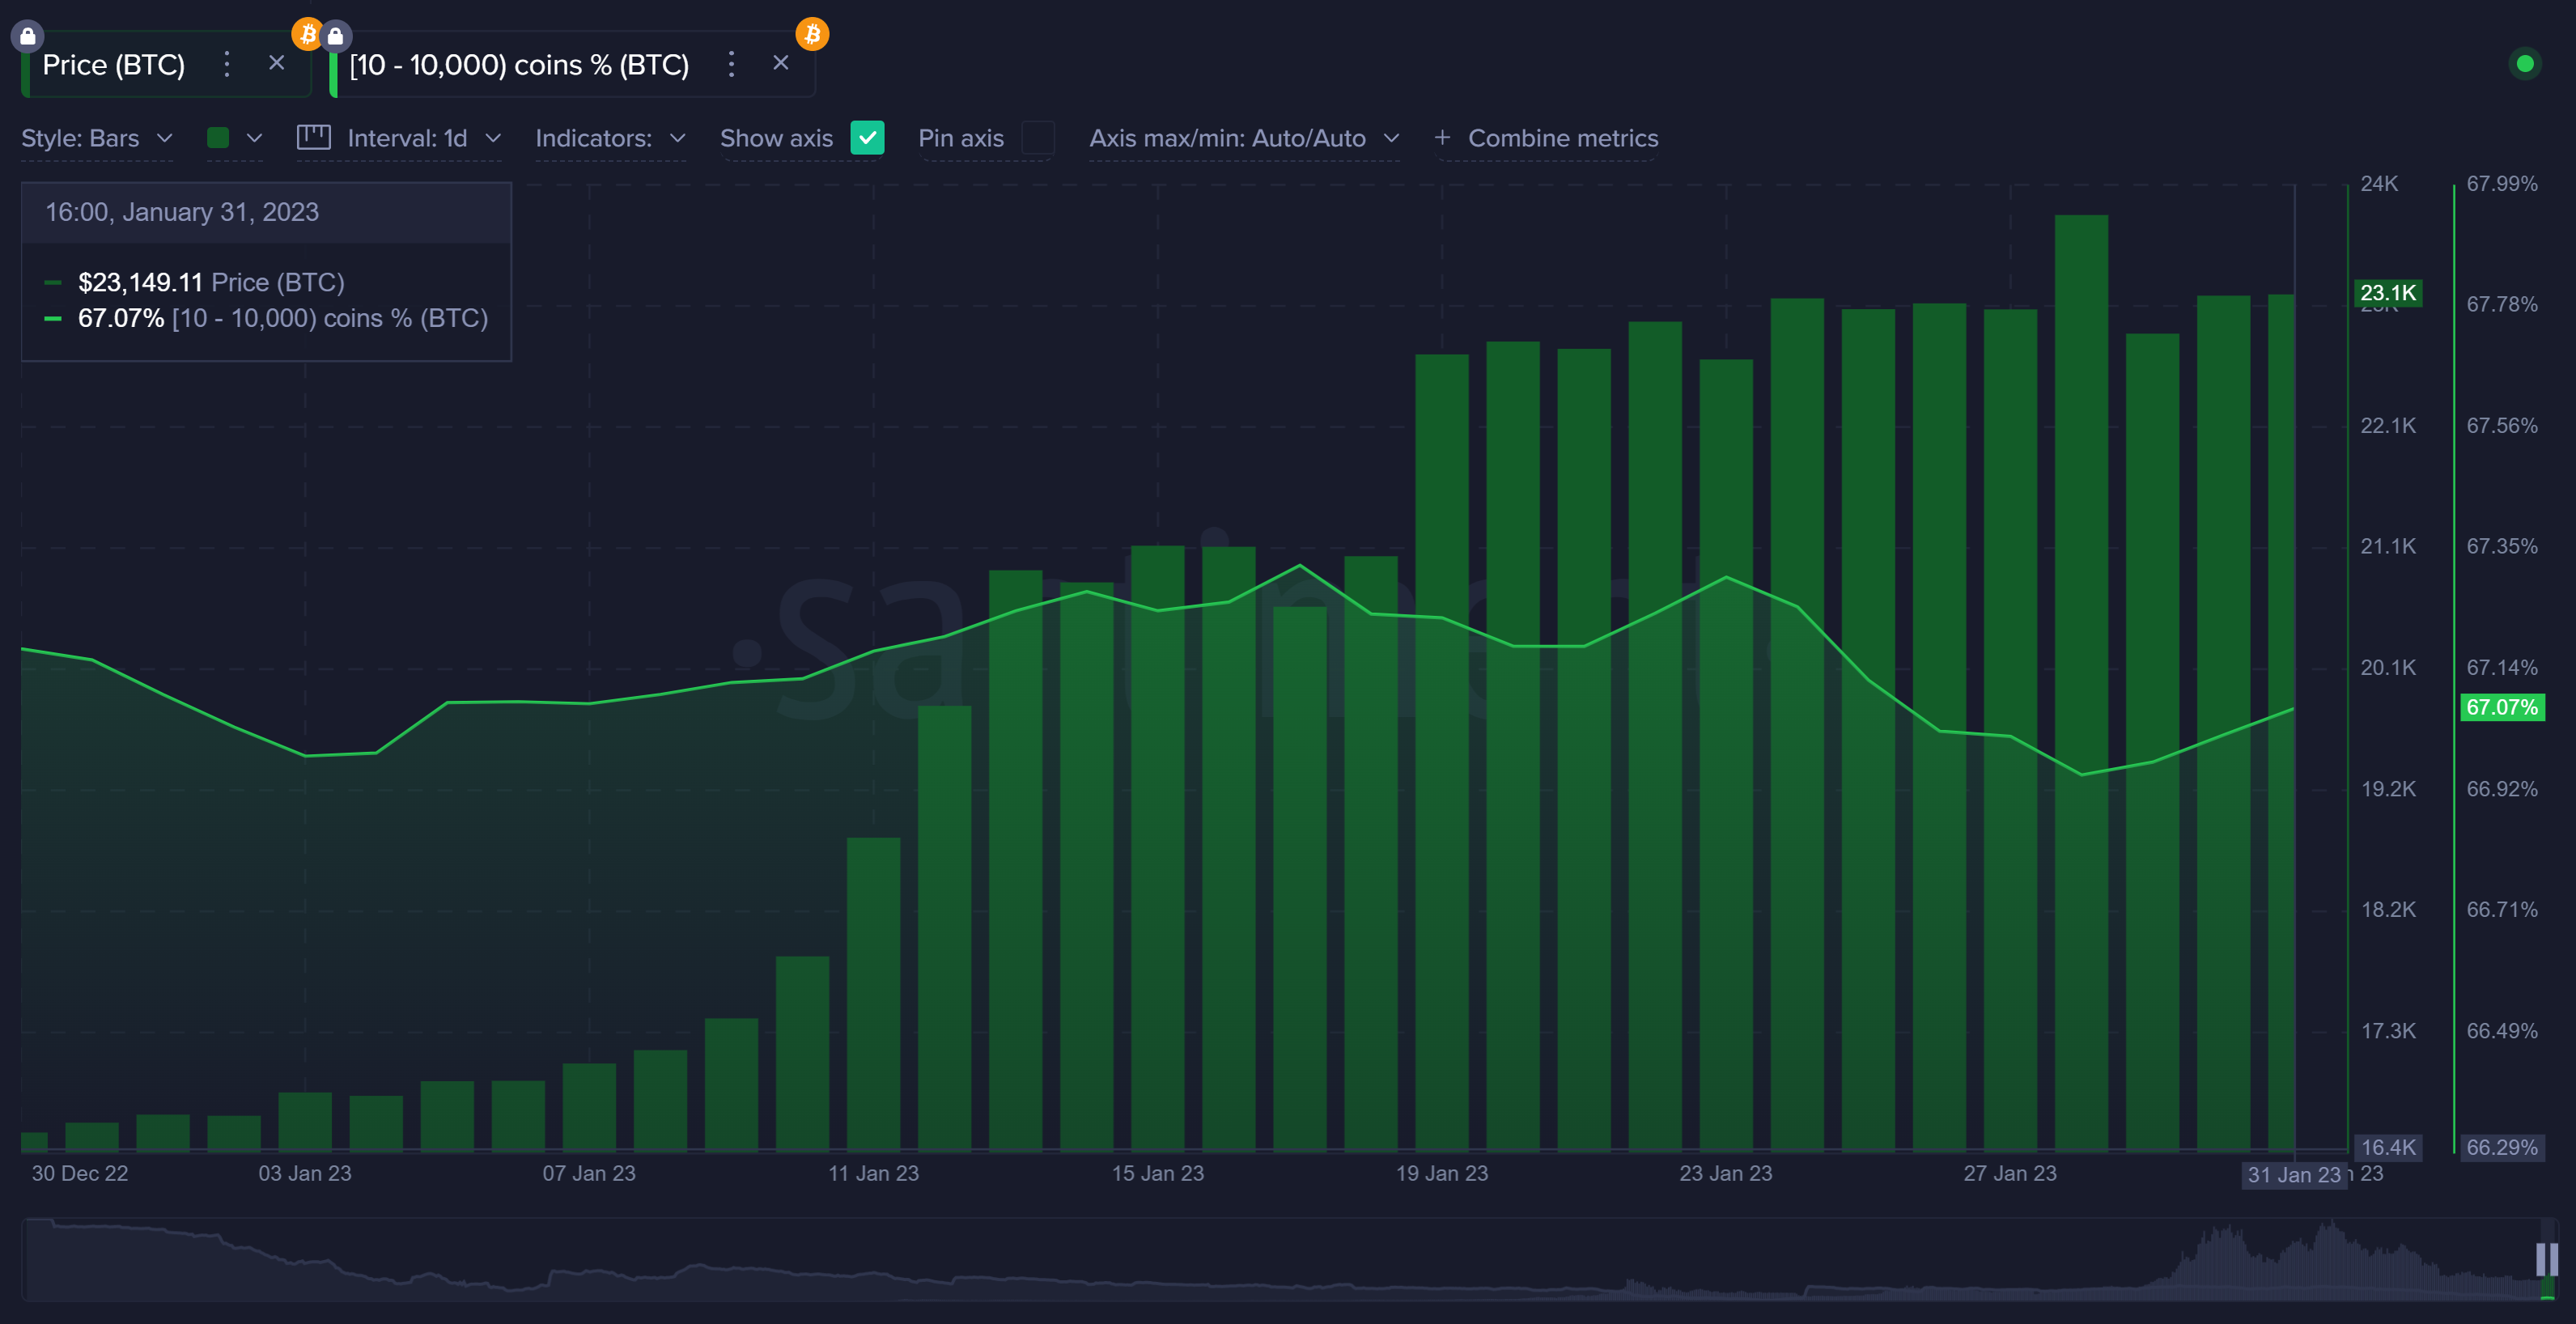
Task: Open Axis max/min Auto/Auto dropdown
Action: point(1243,138)
